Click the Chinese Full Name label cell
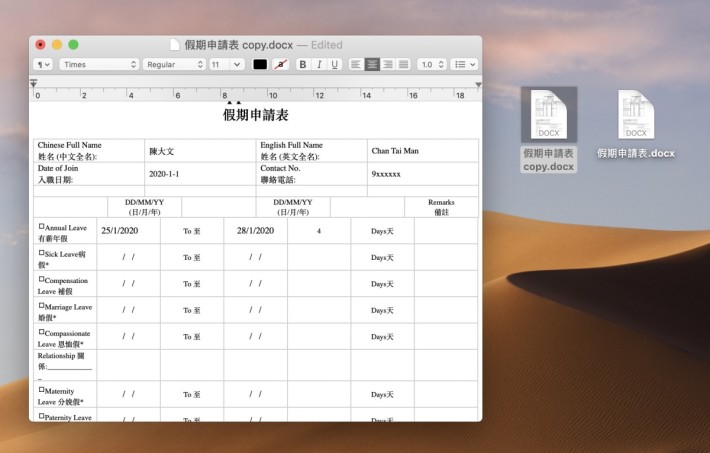710x453 pixels. coord(89,151)
